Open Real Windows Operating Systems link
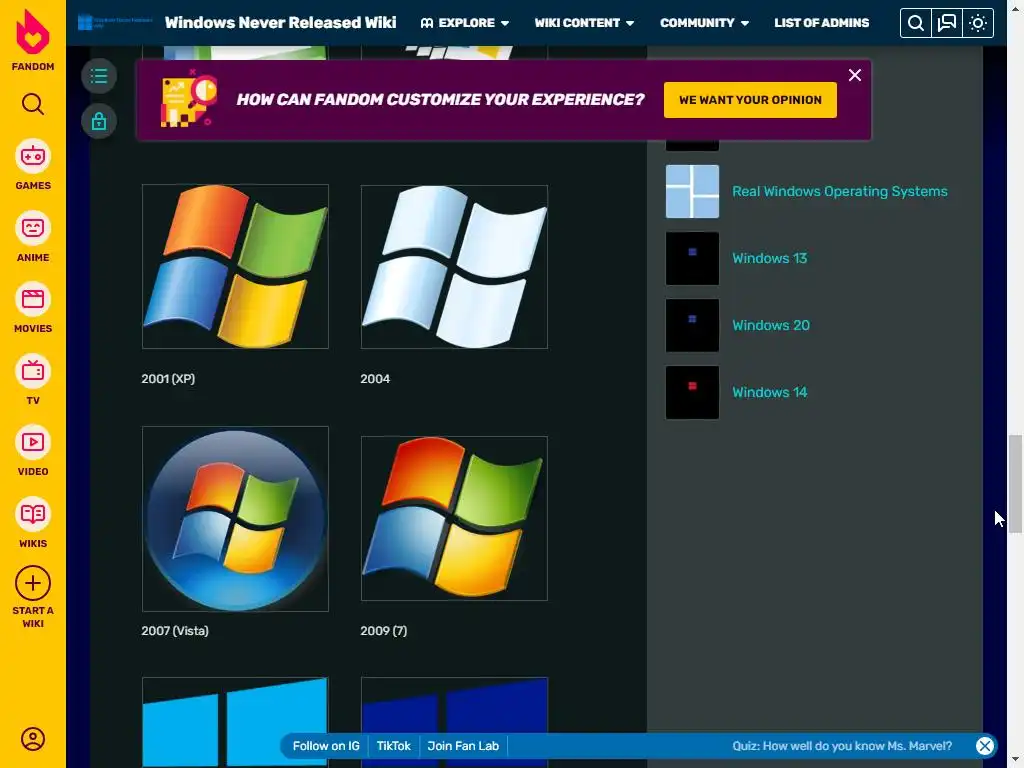 840,191
